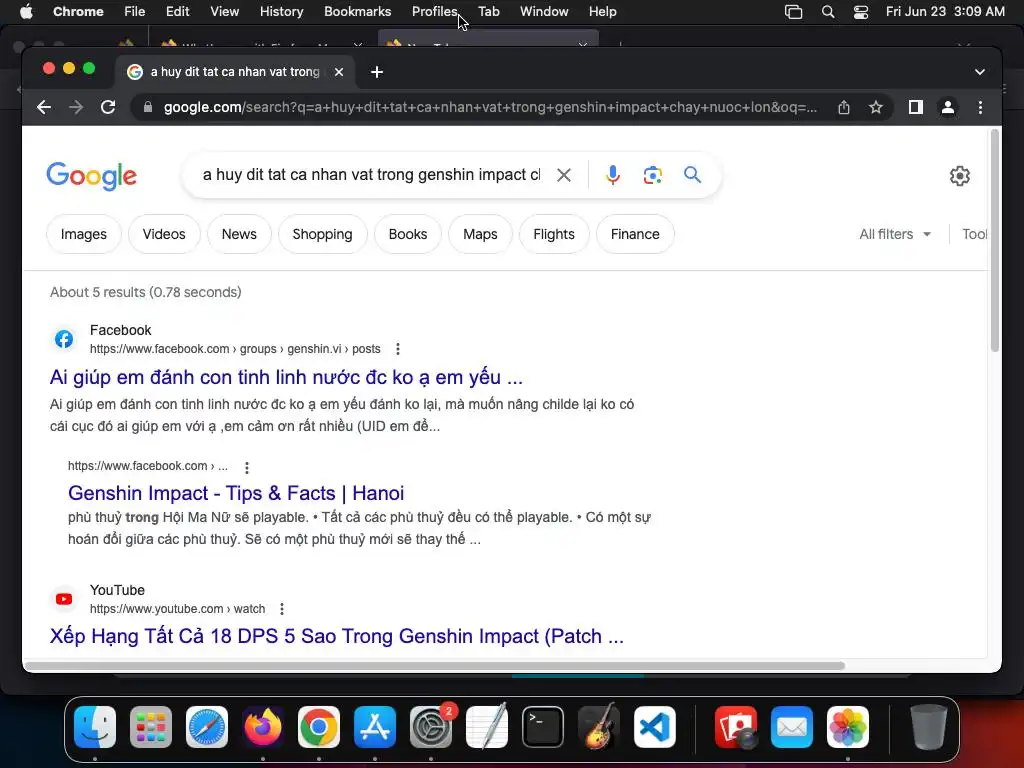The height and width of the screenshot is (768, 1024).
Task: Bookmark this page with the star
Action: pos(876,107)
